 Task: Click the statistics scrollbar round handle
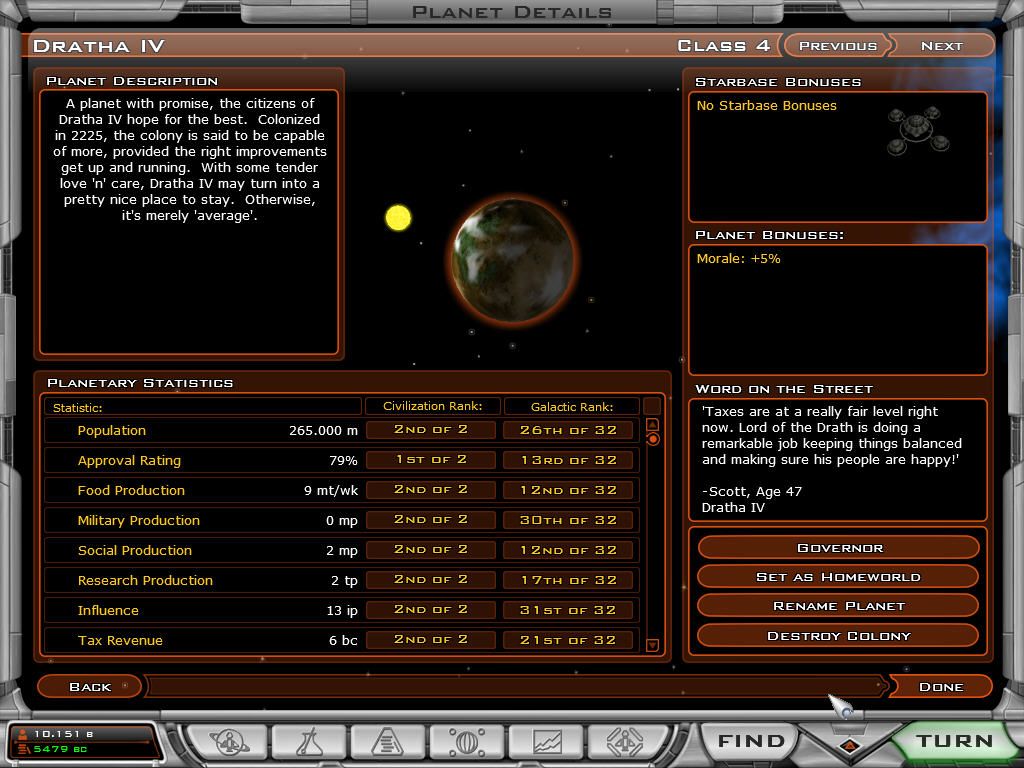tap(653, 439)
